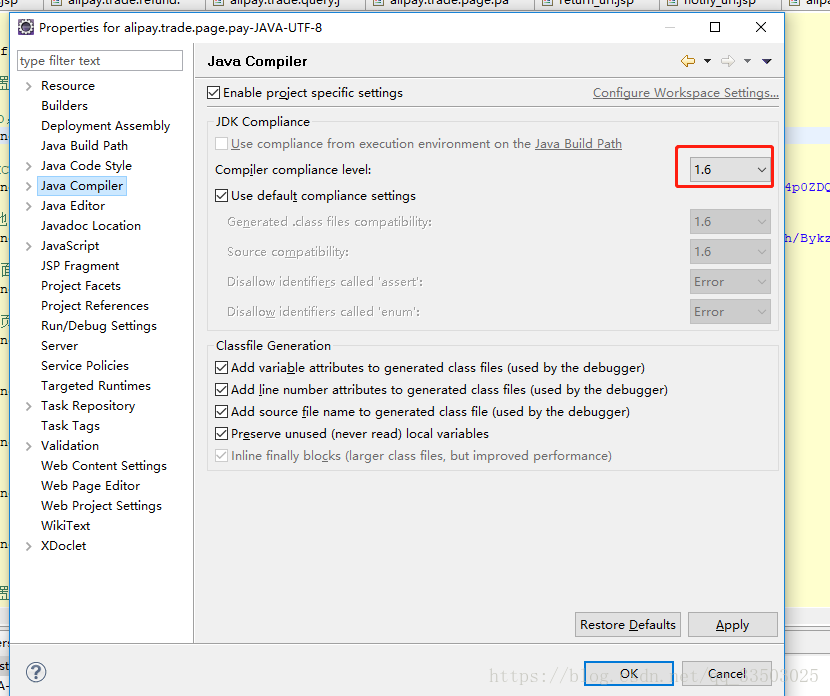830x696 pixels.
Task: Open Disallow identifiers called 'assert' dropdown
Action: click(729, 282)
